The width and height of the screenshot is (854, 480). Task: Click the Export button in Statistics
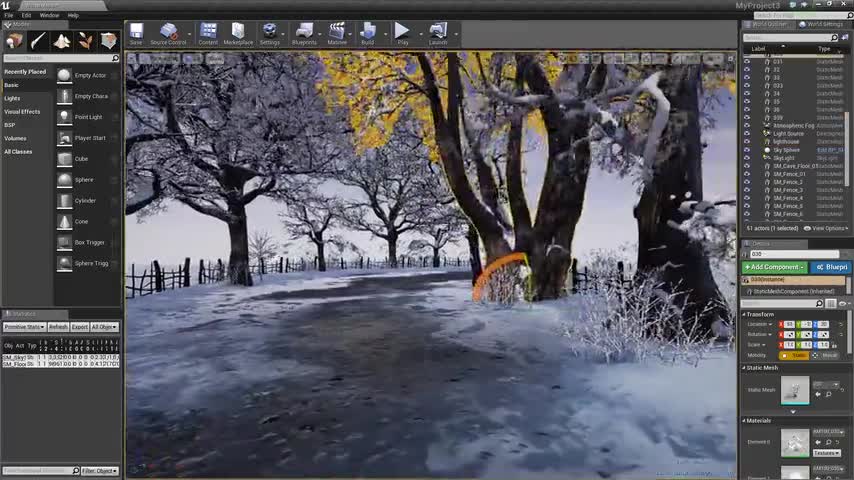point(80,327)
